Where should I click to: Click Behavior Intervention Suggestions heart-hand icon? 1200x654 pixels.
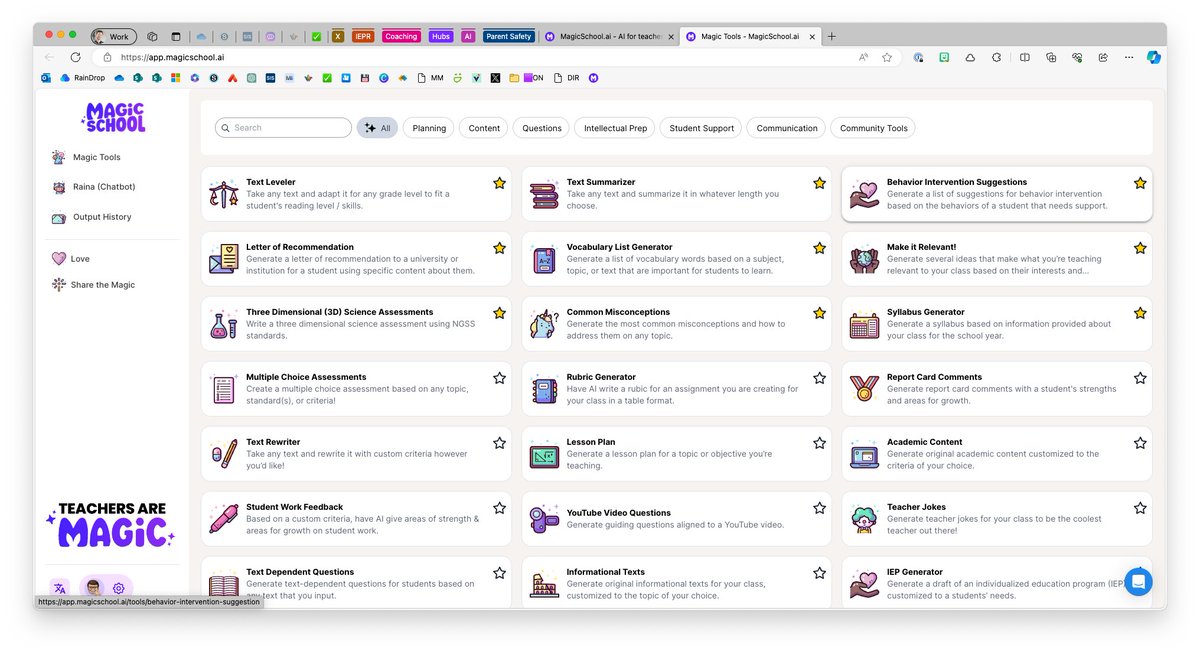coord(864,194)
